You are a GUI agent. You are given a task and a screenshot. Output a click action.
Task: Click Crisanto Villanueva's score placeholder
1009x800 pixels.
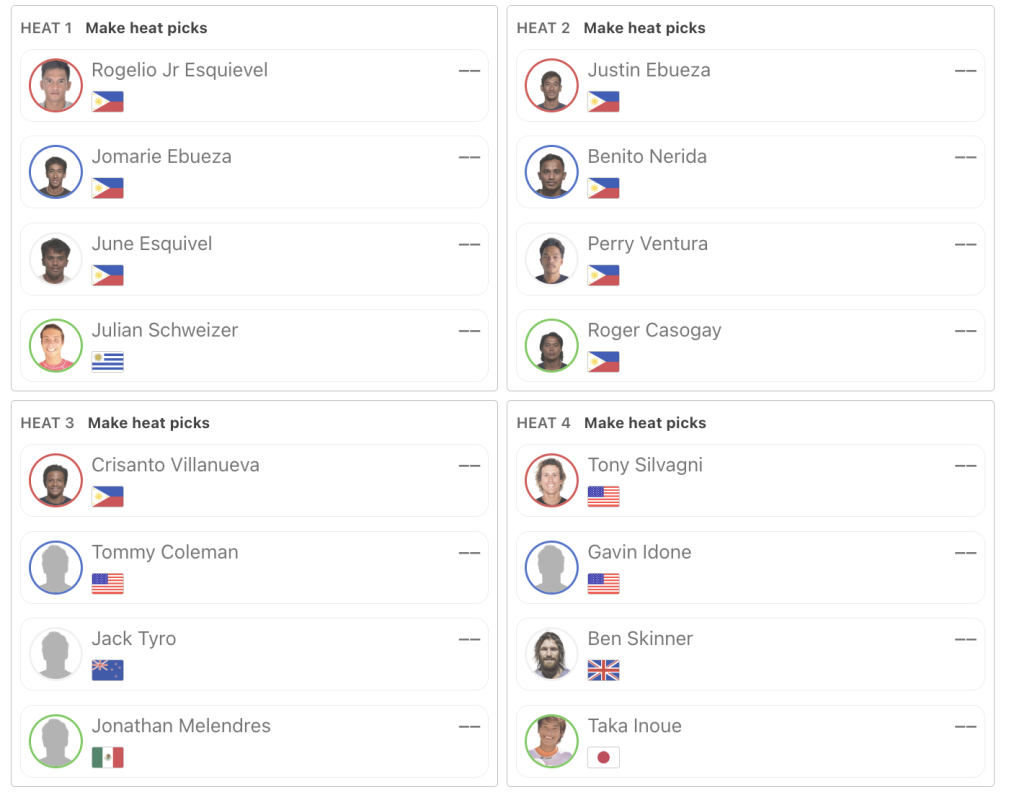(469, 466)
